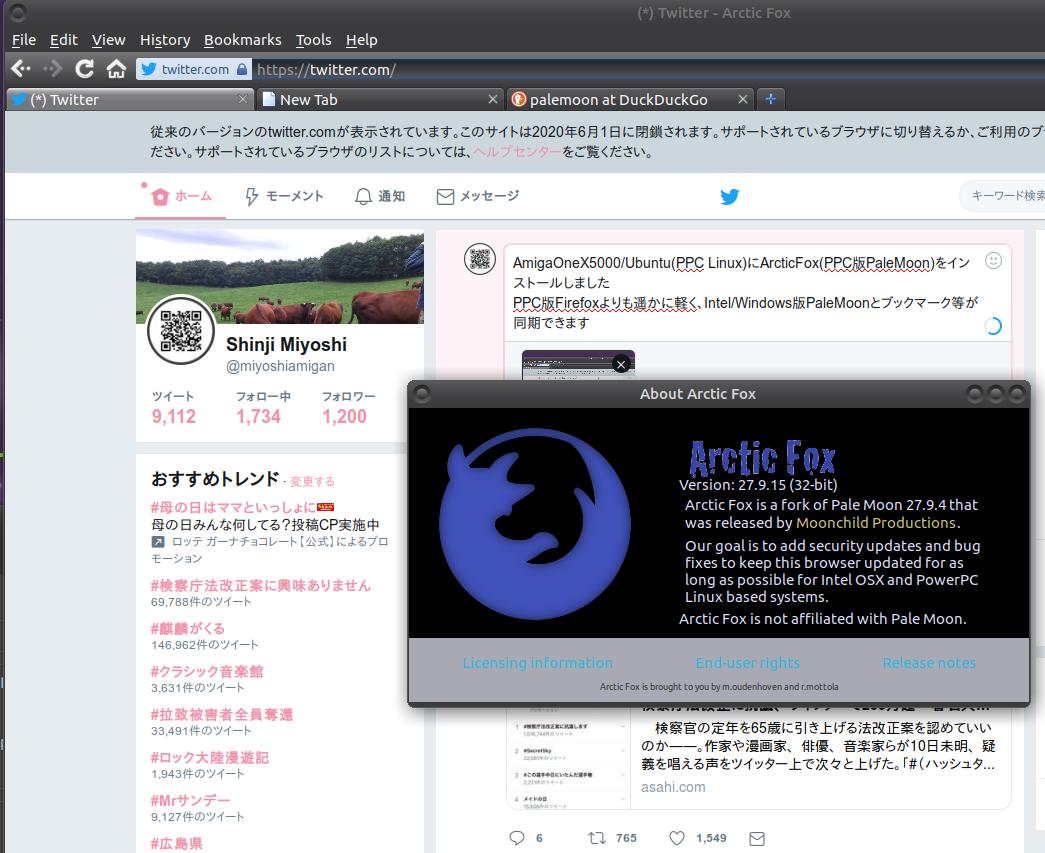
Task: View フォロー中 count 1,734
Action: [263, 407]
